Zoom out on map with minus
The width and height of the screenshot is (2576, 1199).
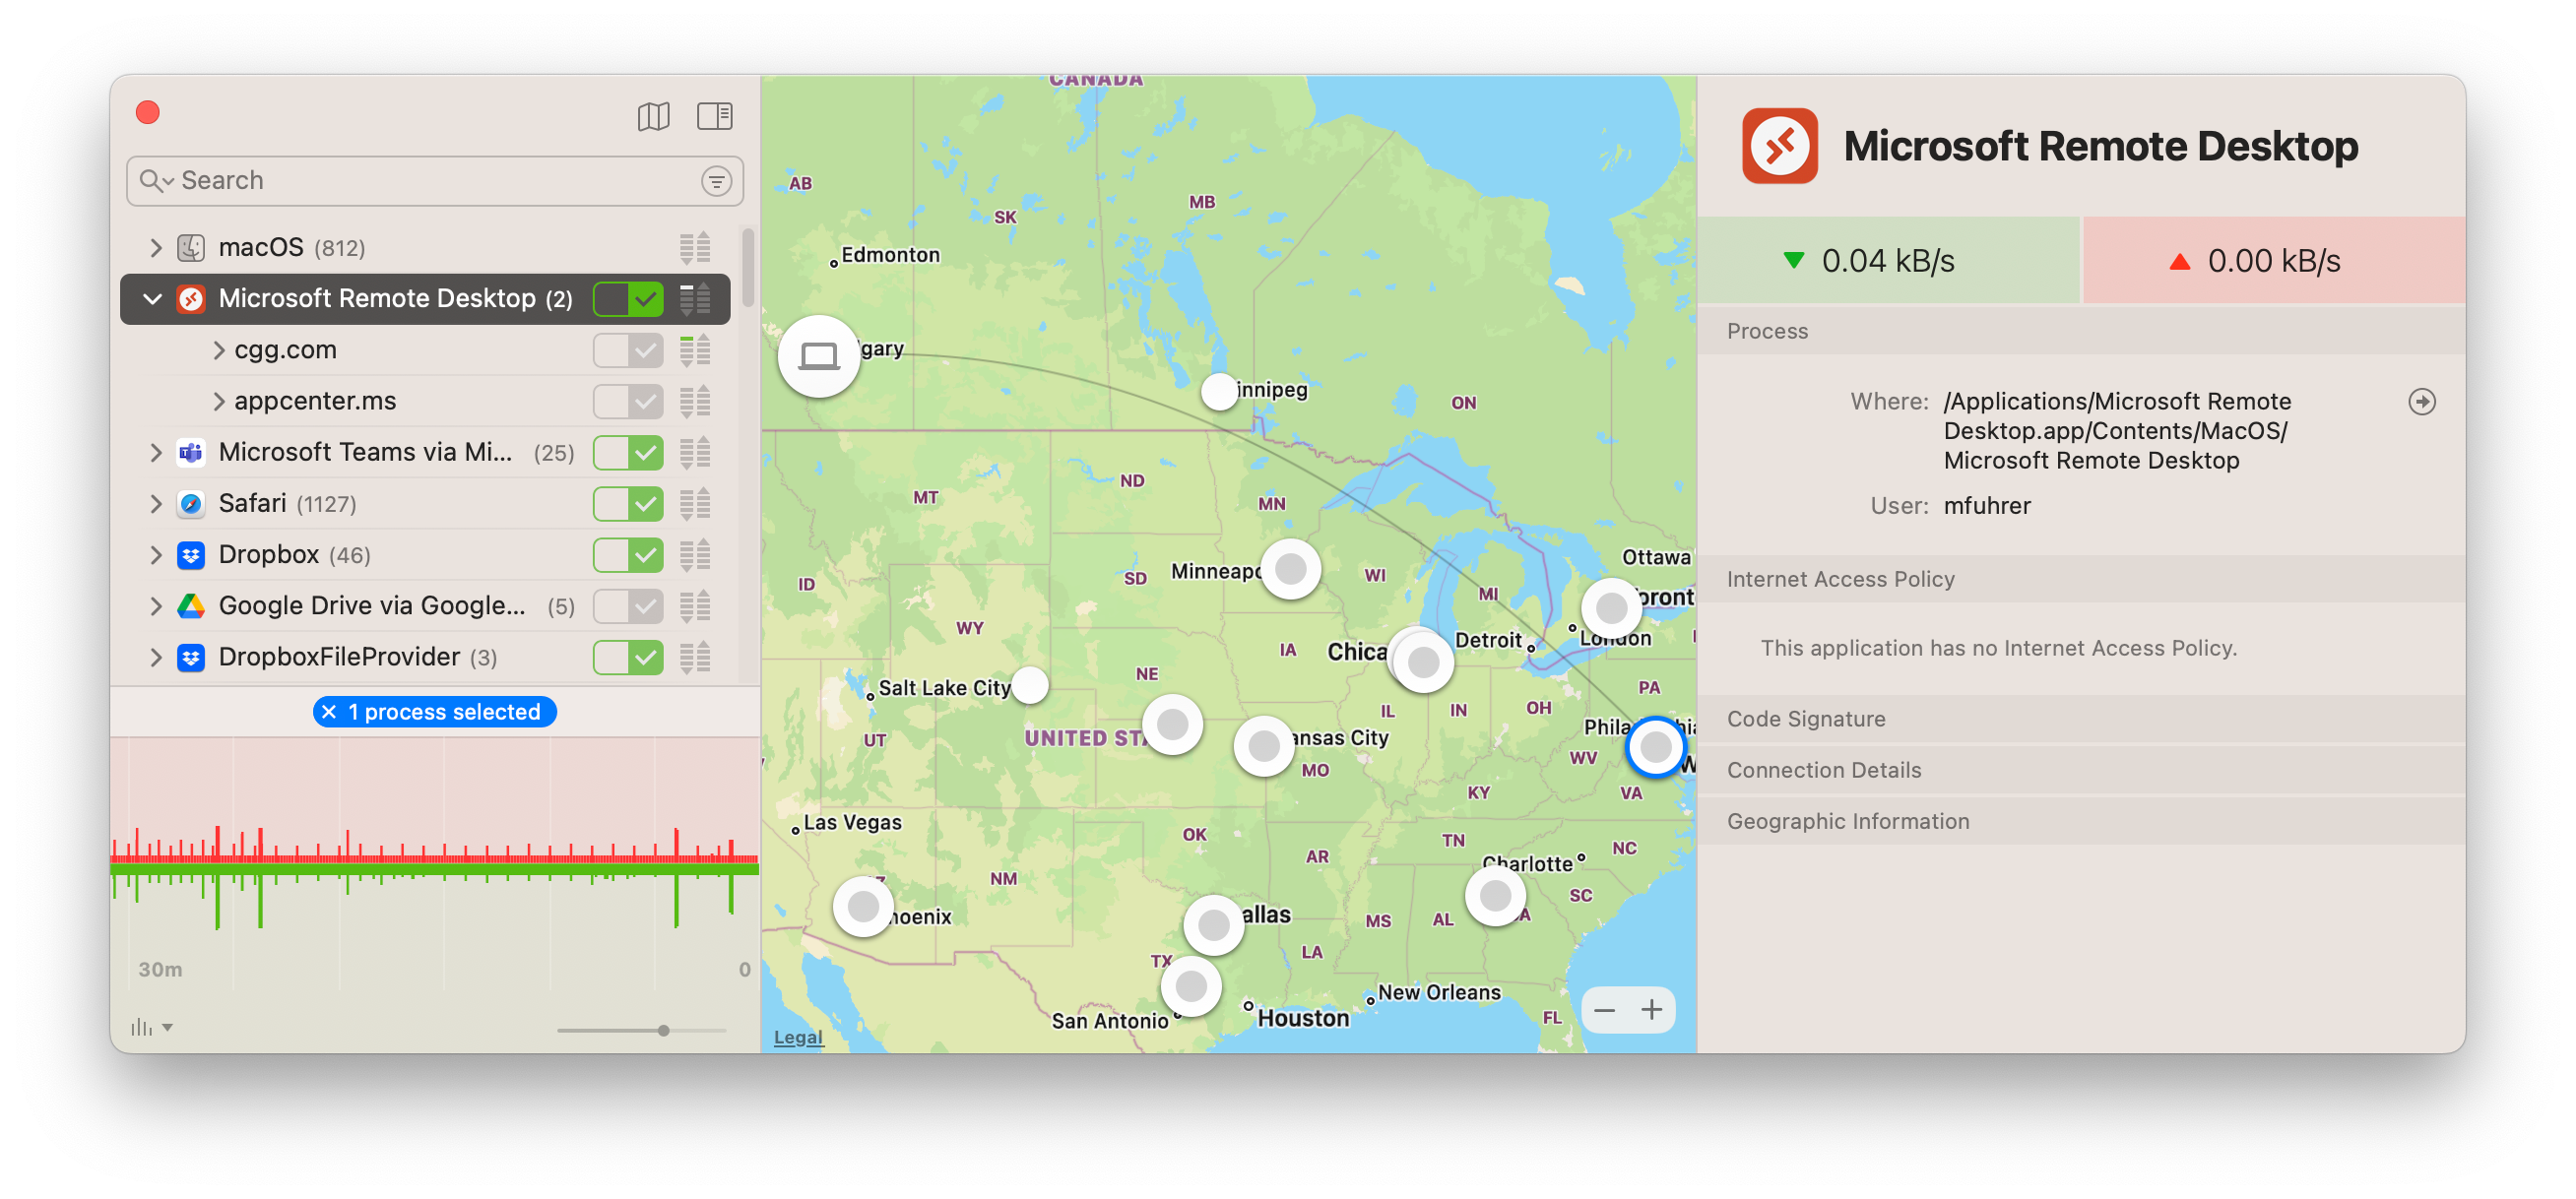pos(1605,1010)
